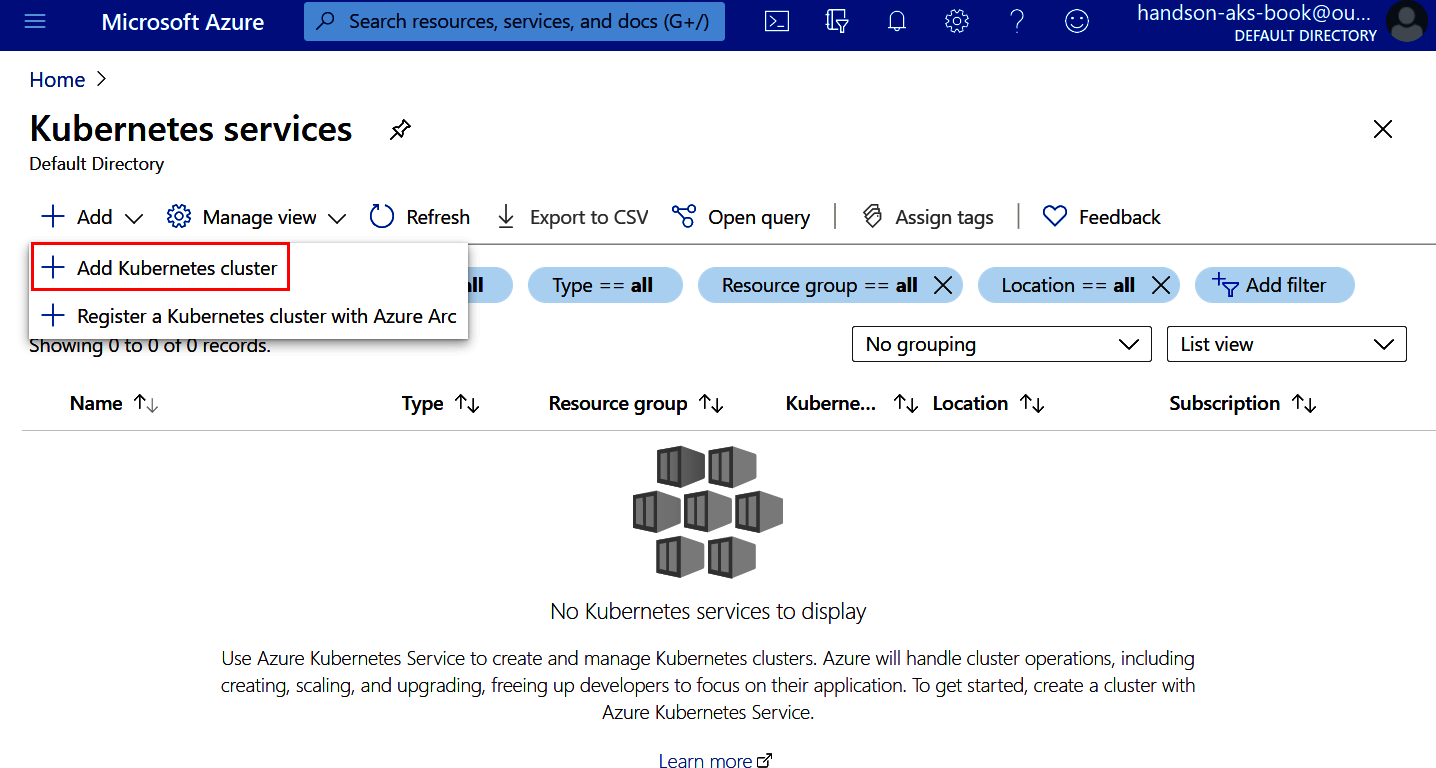The width and height of the screenshot is (1436, 768).
Task: Open the List view dropdown
Action: coord(1287,344)
